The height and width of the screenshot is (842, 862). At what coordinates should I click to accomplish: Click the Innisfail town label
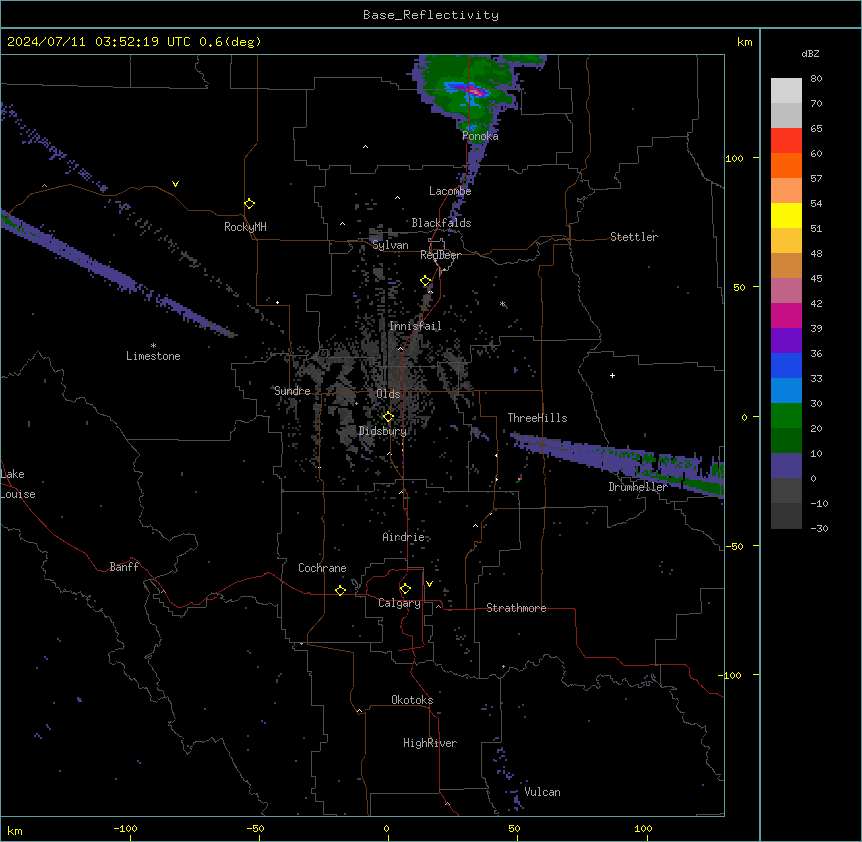(415, 326)
